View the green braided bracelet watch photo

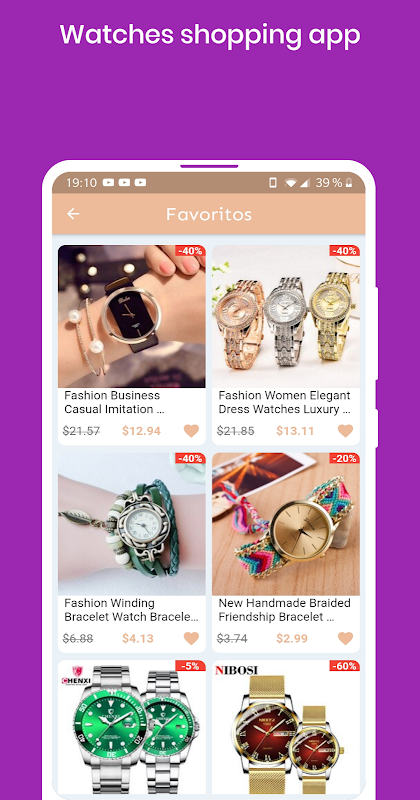[132, 524]
